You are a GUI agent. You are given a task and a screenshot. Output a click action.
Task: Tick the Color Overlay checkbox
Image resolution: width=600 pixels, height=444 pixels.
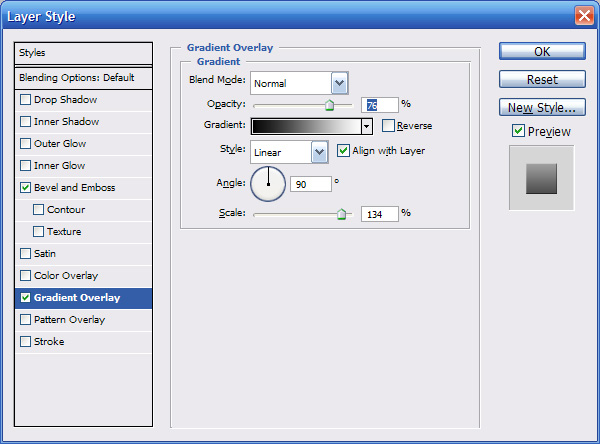pyautogui.click(x=25, y=276)
